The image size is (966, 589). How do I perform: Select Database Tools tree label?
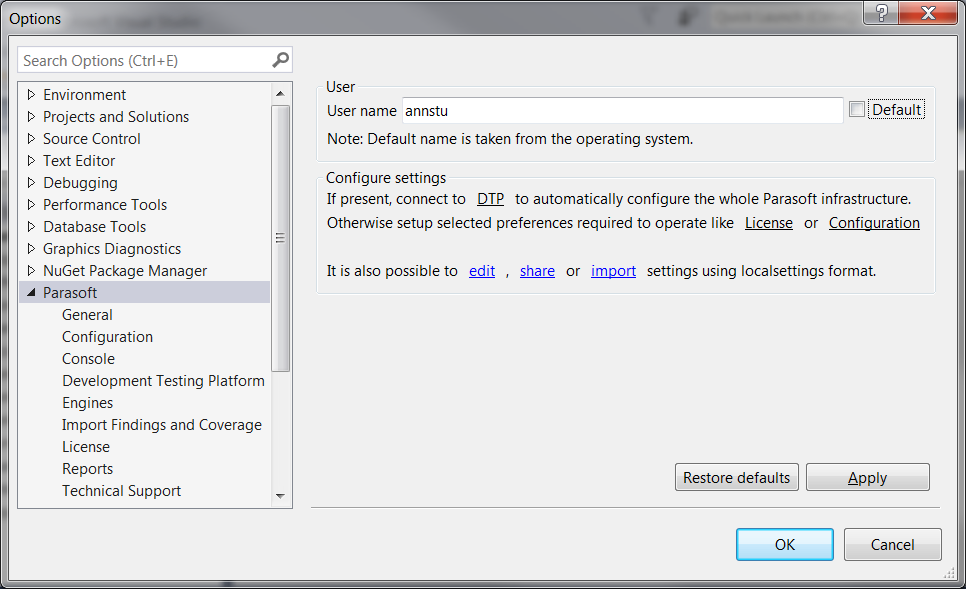tap(94, 227)
